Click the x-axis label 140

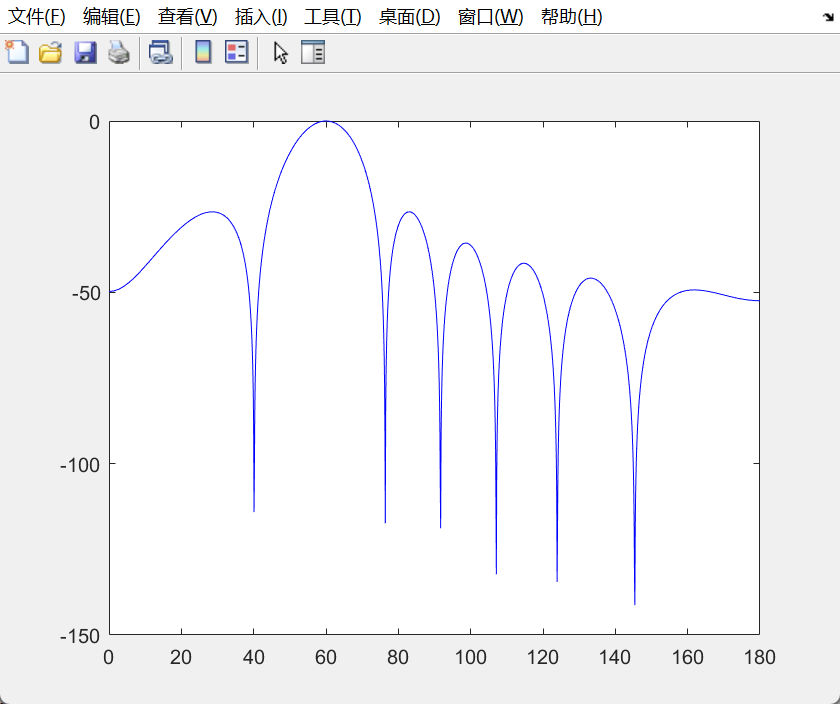click(x=615, y=657)
